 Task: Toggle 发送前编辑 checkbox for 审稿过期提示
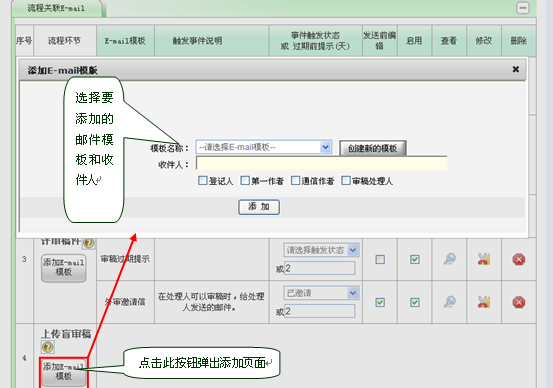coord(380,260)
